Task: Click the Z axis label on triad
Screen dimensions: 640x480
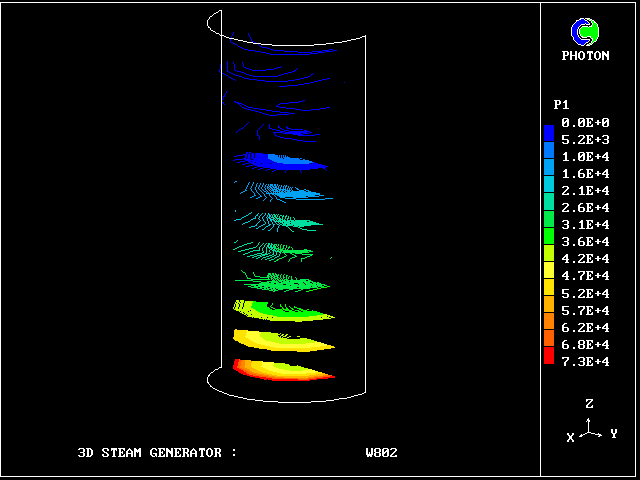Action: click(590, 404)
